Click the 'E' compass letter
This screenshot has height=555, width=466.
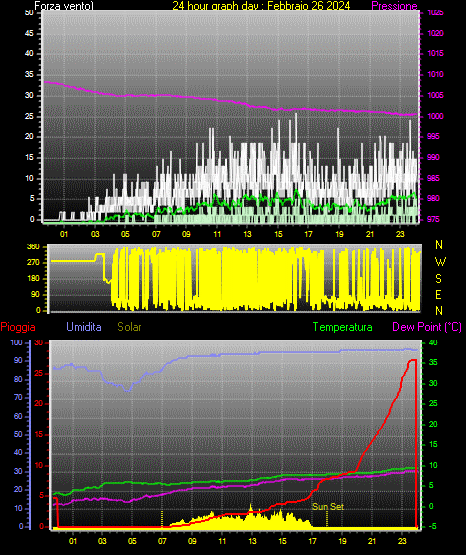pyautogui.click(x=438, y=294)
